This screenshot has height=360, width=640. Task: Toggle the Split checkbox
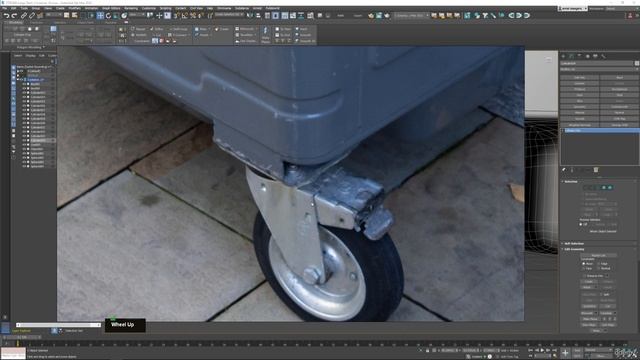(x=602, y=294)
